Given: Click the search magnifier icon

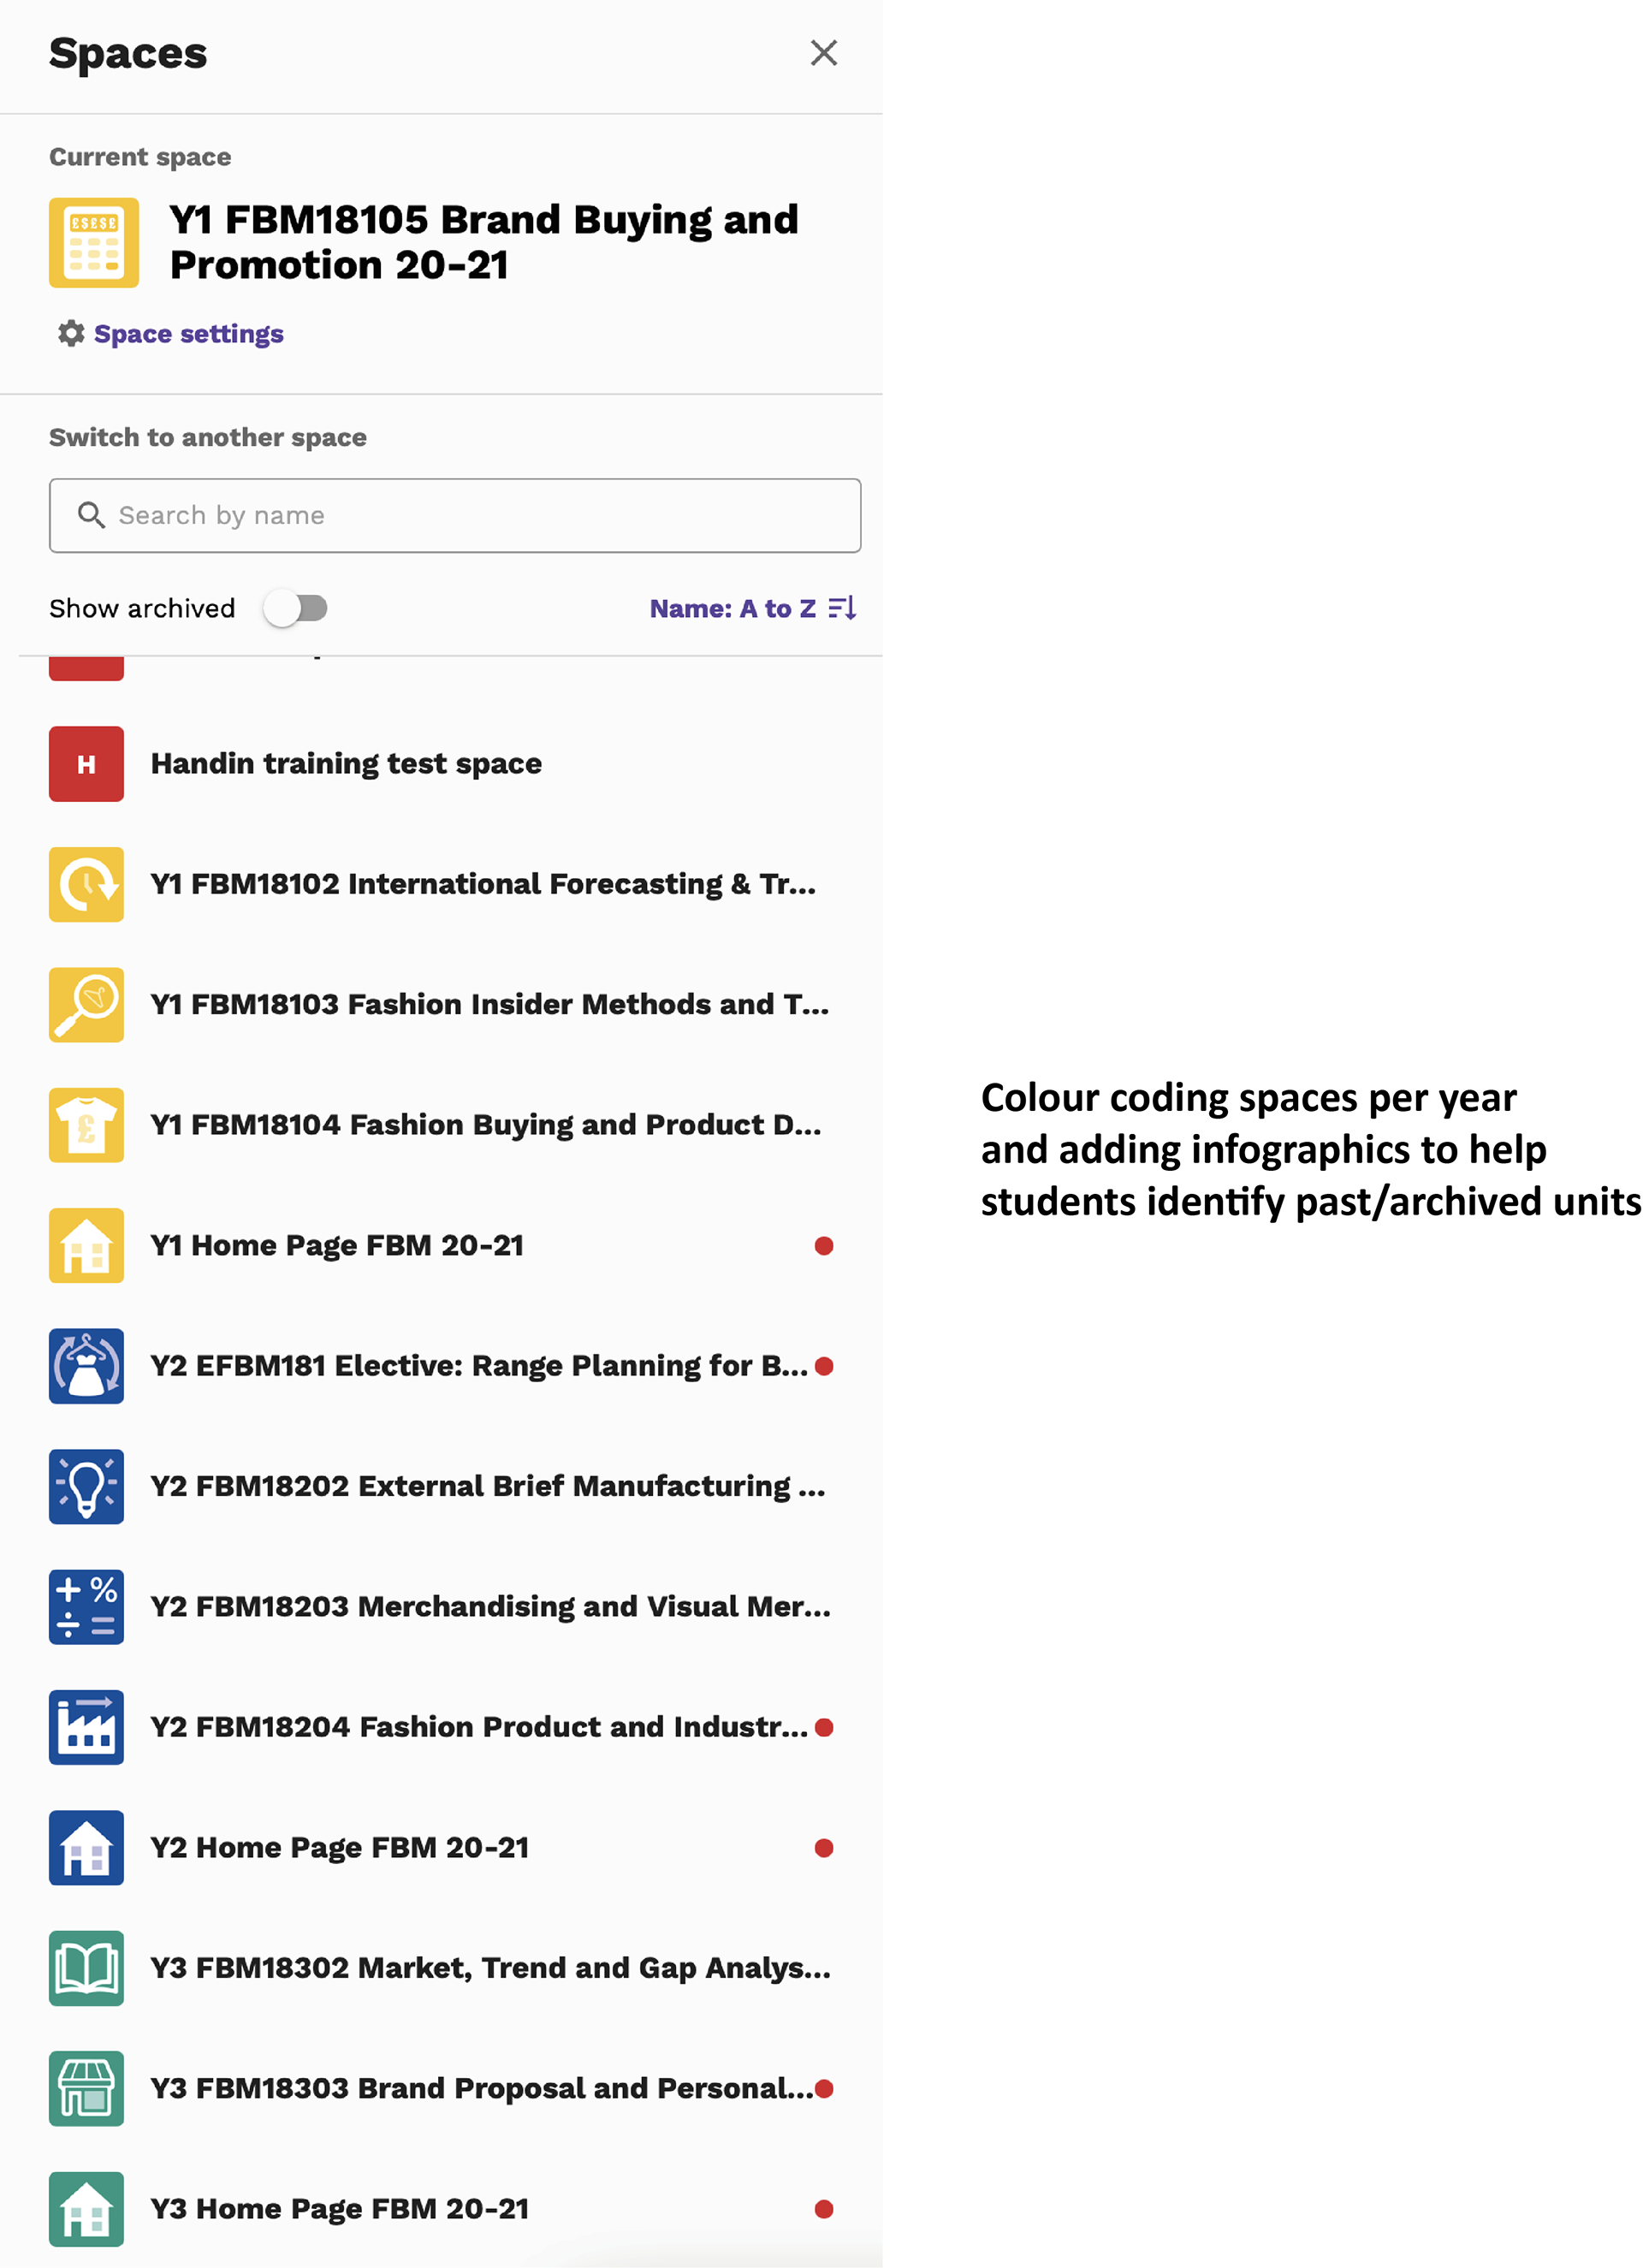Looking at the screenshot, I should tap(91, 515).
